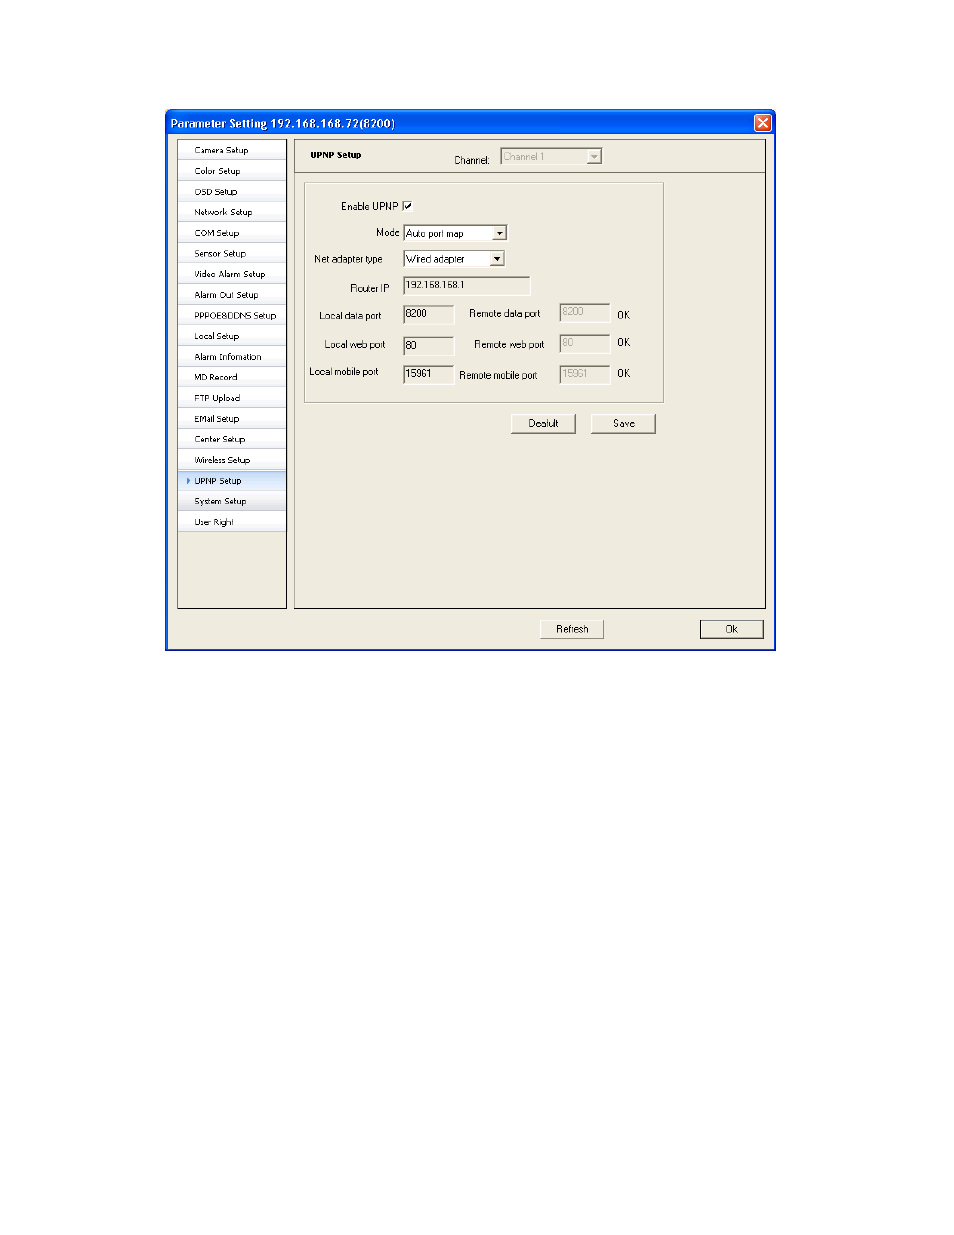Open the Camera Setup page
This screenshot has height=1235, width=954.
pyautogui.click(x=232, y=150)
